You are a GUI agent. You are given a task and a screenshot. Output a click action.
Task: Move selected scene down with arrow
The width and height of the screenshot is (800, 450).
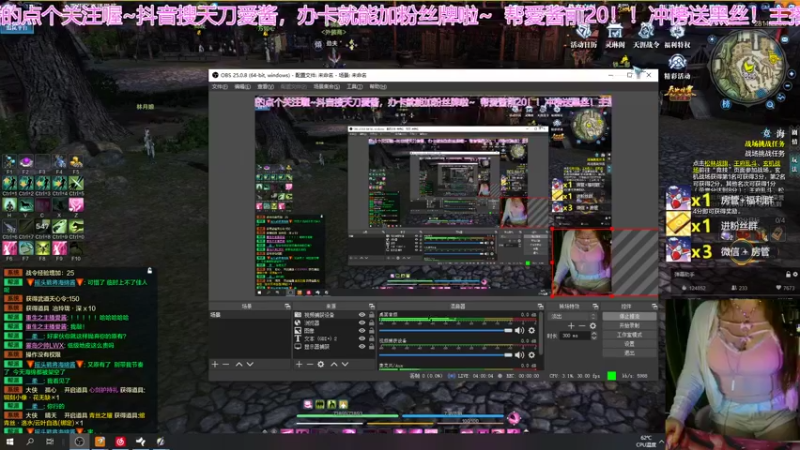tap(250, 364)
